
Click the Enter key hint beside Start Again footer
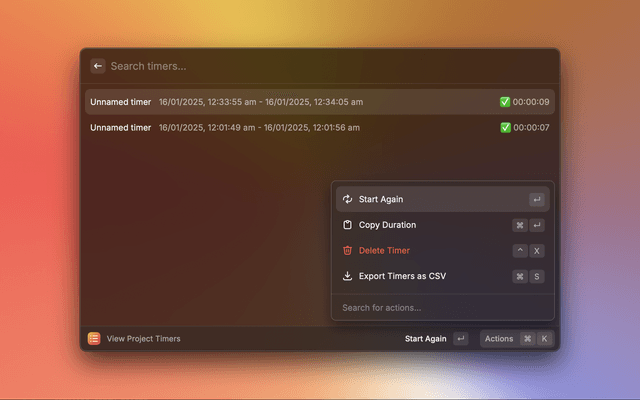460,339
